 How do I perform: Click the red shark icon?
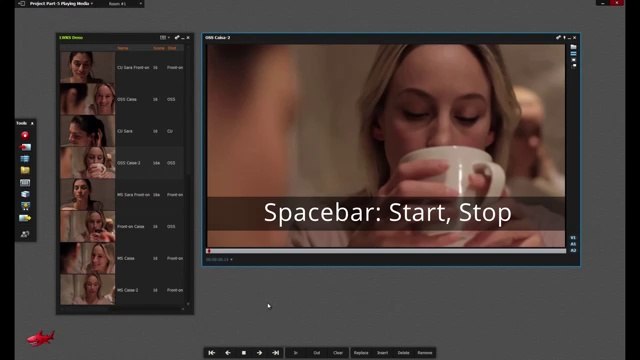click(40, 338)
